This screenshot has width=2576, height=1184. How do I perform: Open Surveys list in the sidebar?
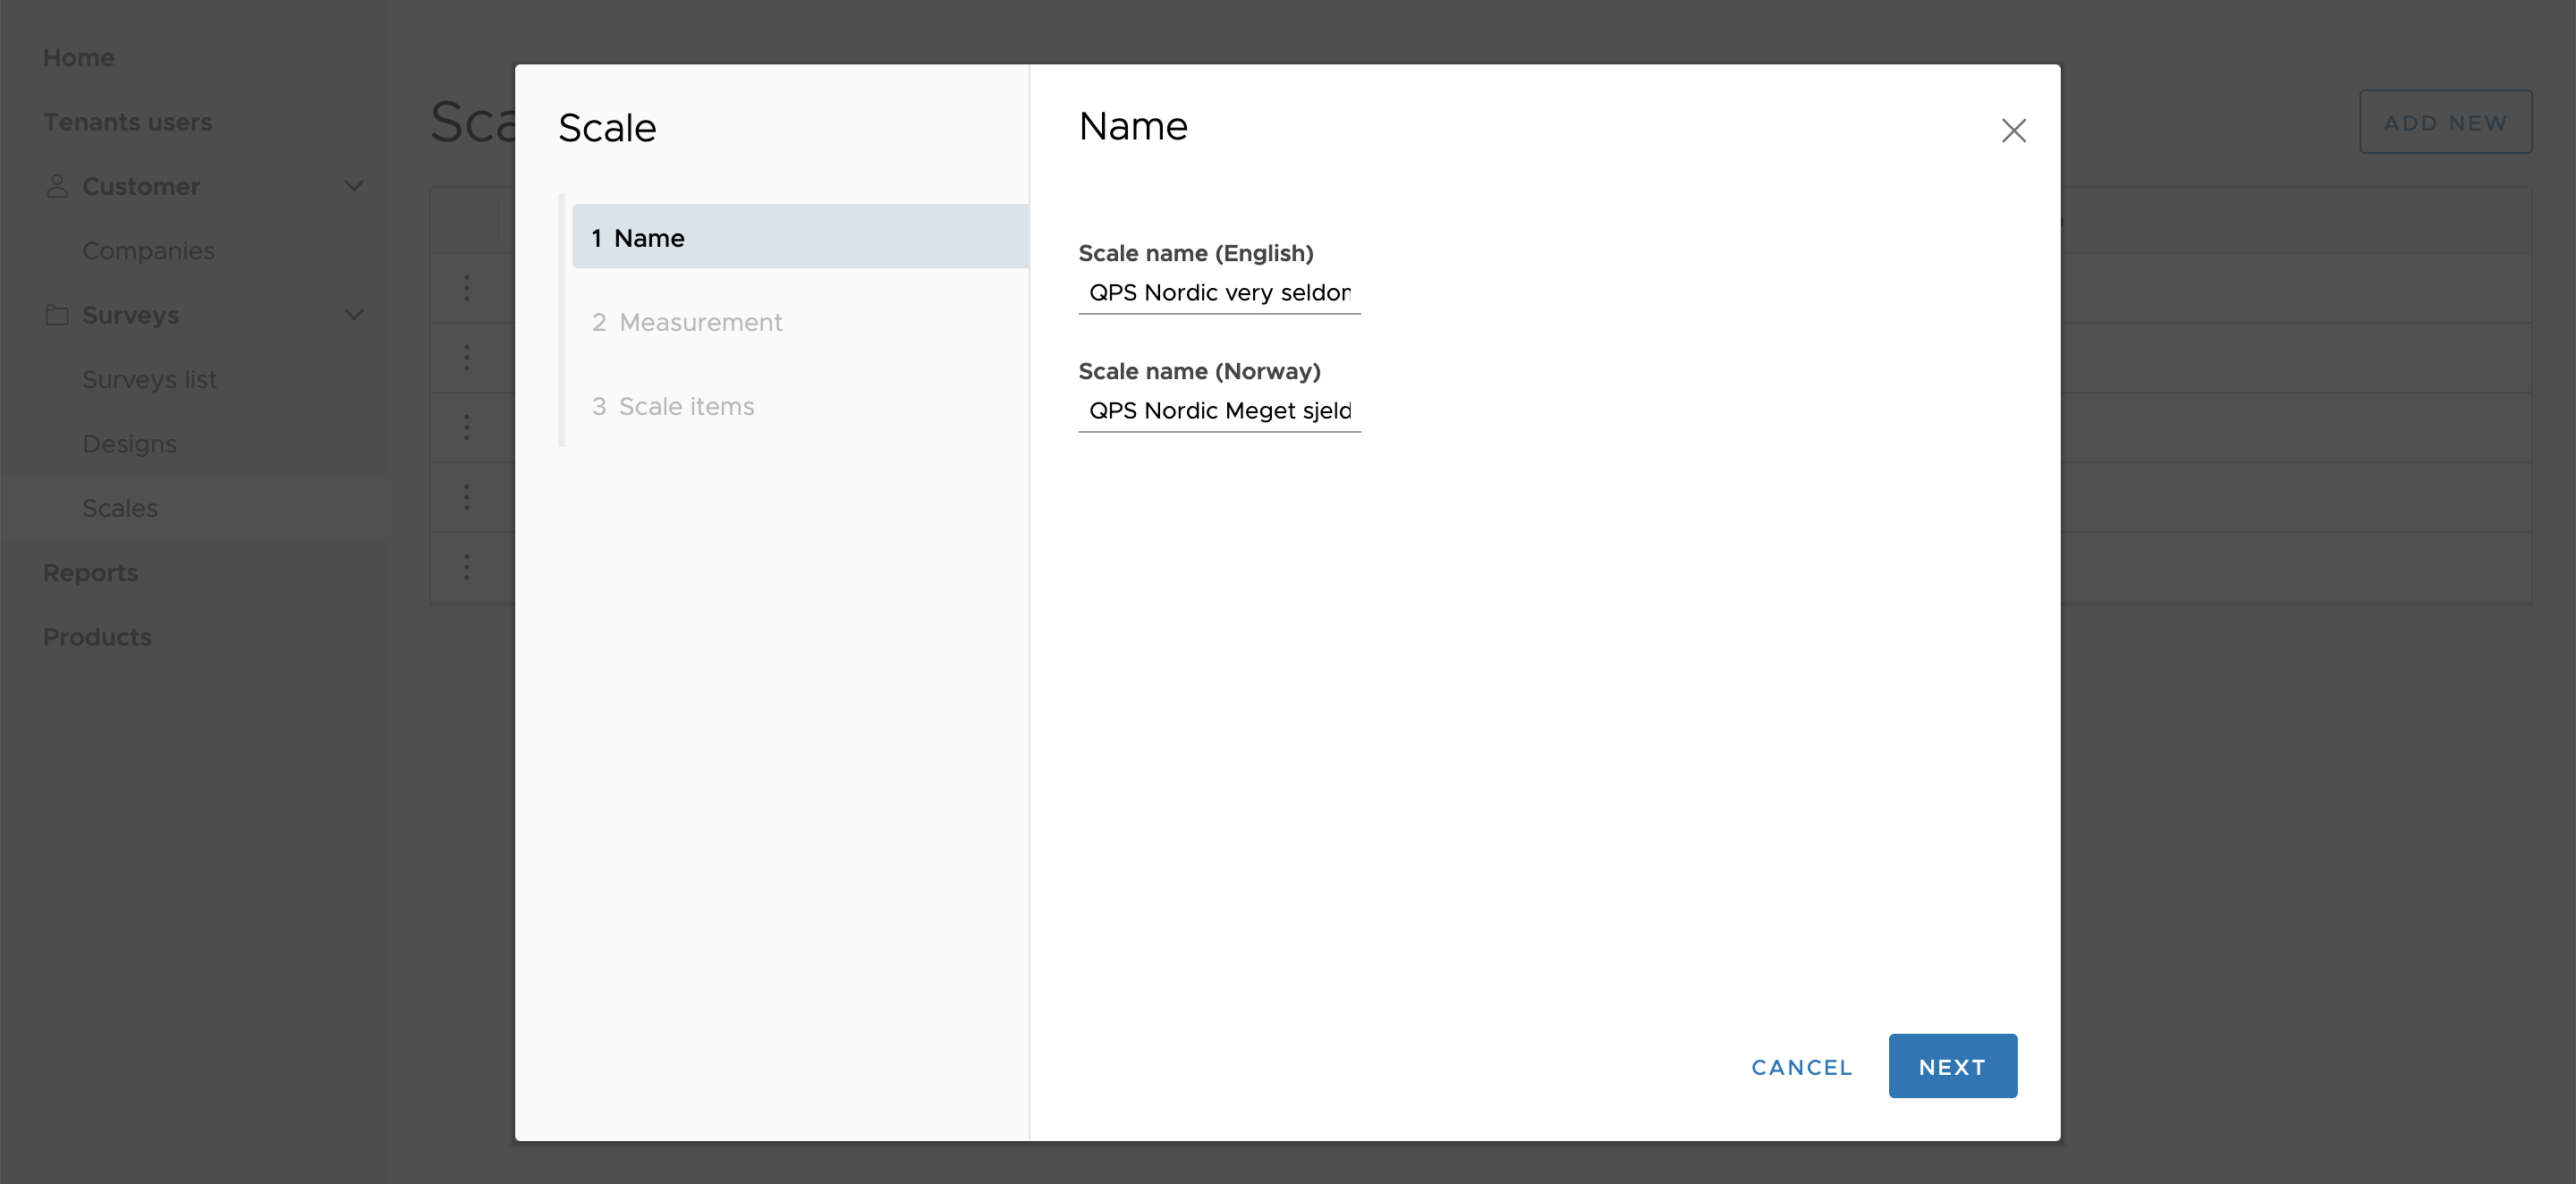click(149, 380)
